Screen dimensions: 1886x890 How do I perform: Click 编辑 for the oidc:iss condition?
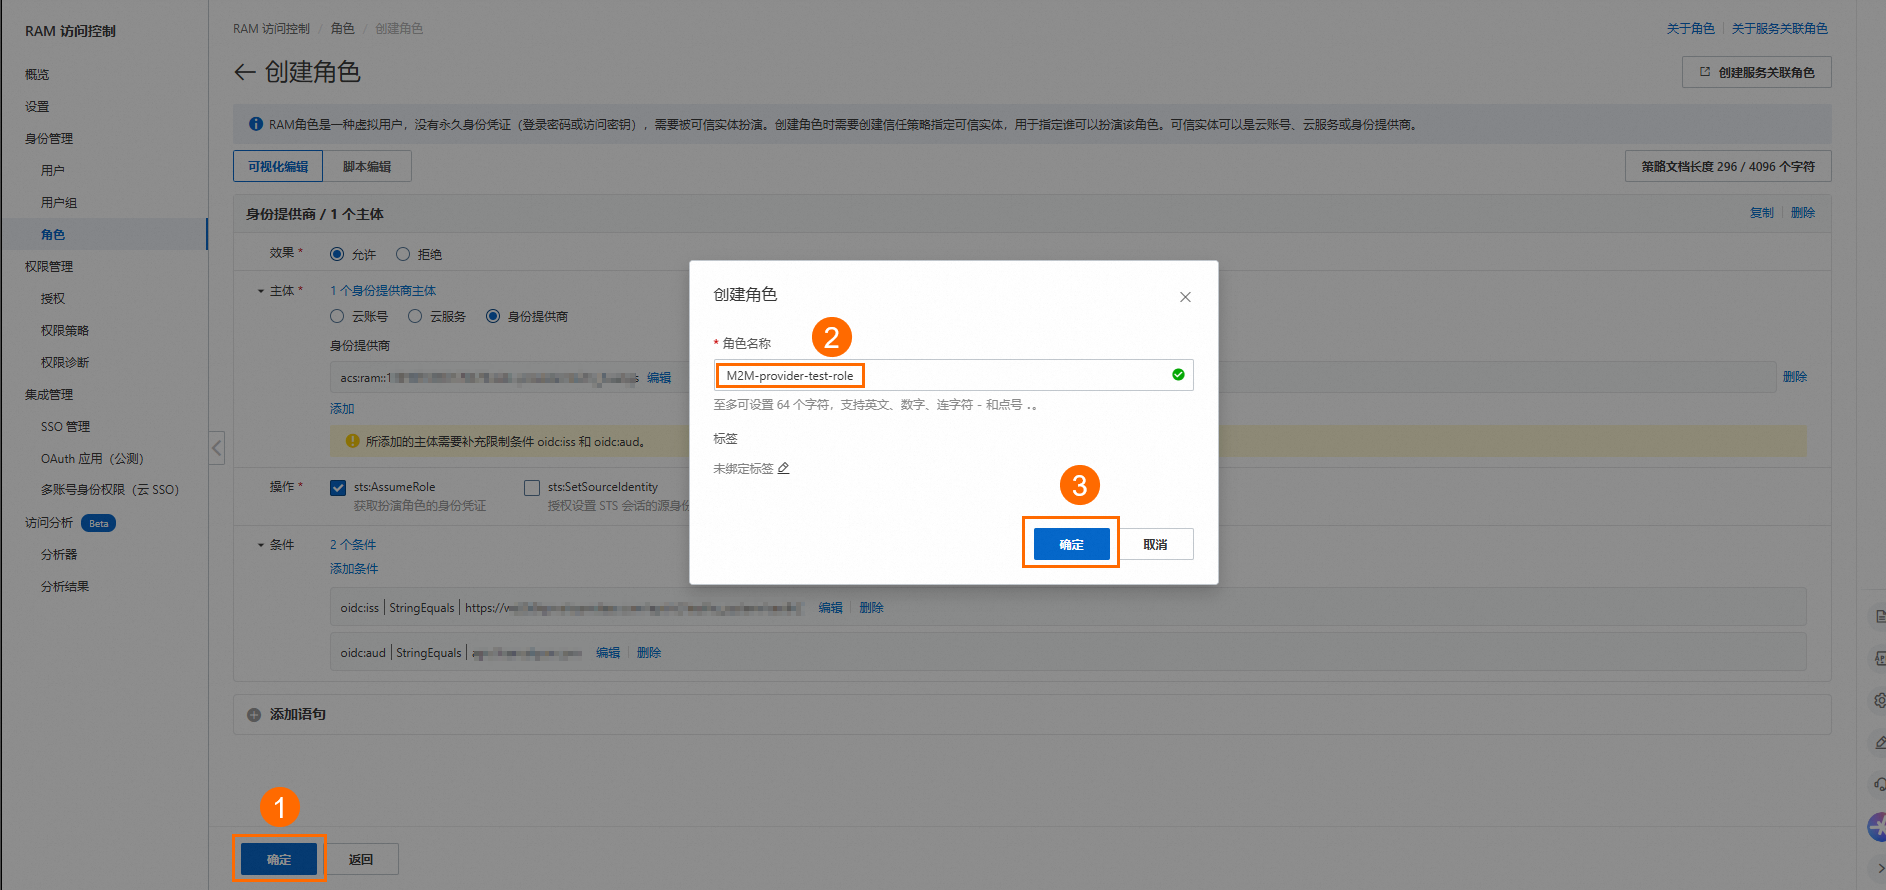(x=831, y=608)
